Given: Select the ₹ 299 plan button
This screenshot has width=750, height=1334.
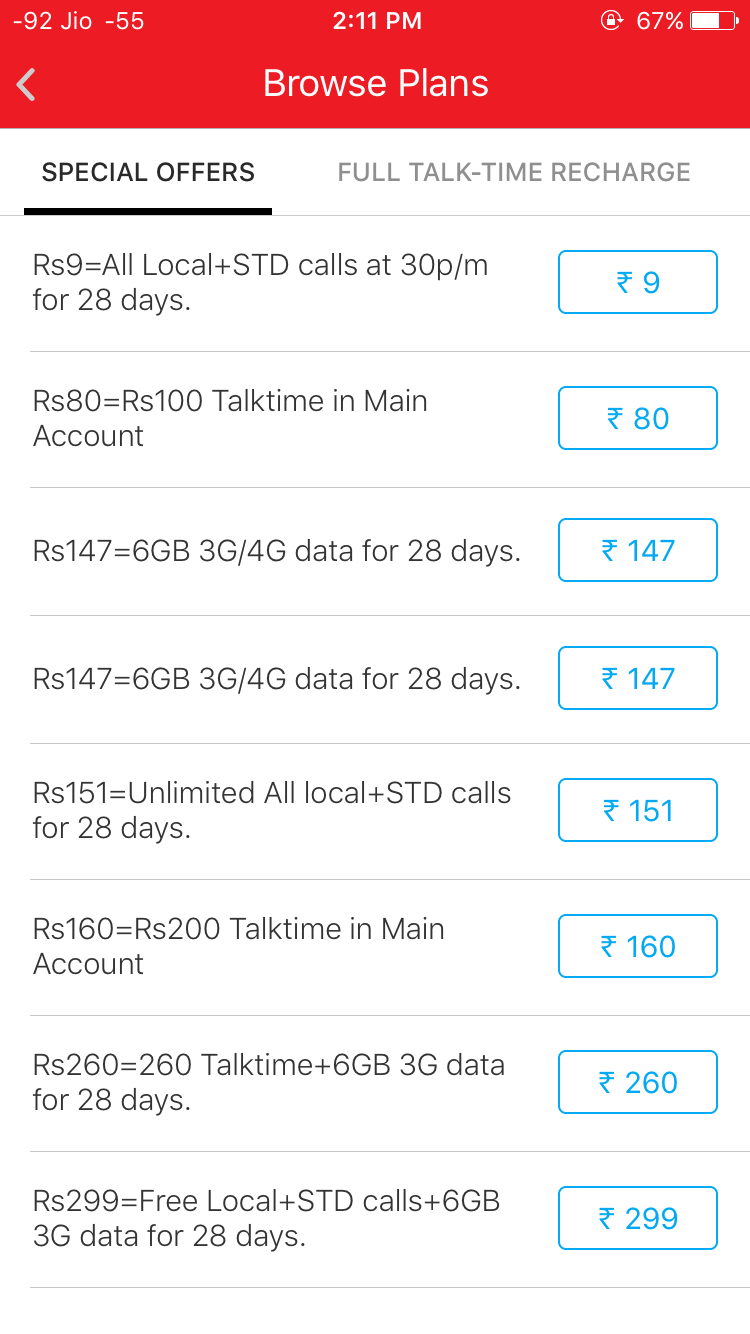Looking at the screenshot, I should click(637, 1218).
